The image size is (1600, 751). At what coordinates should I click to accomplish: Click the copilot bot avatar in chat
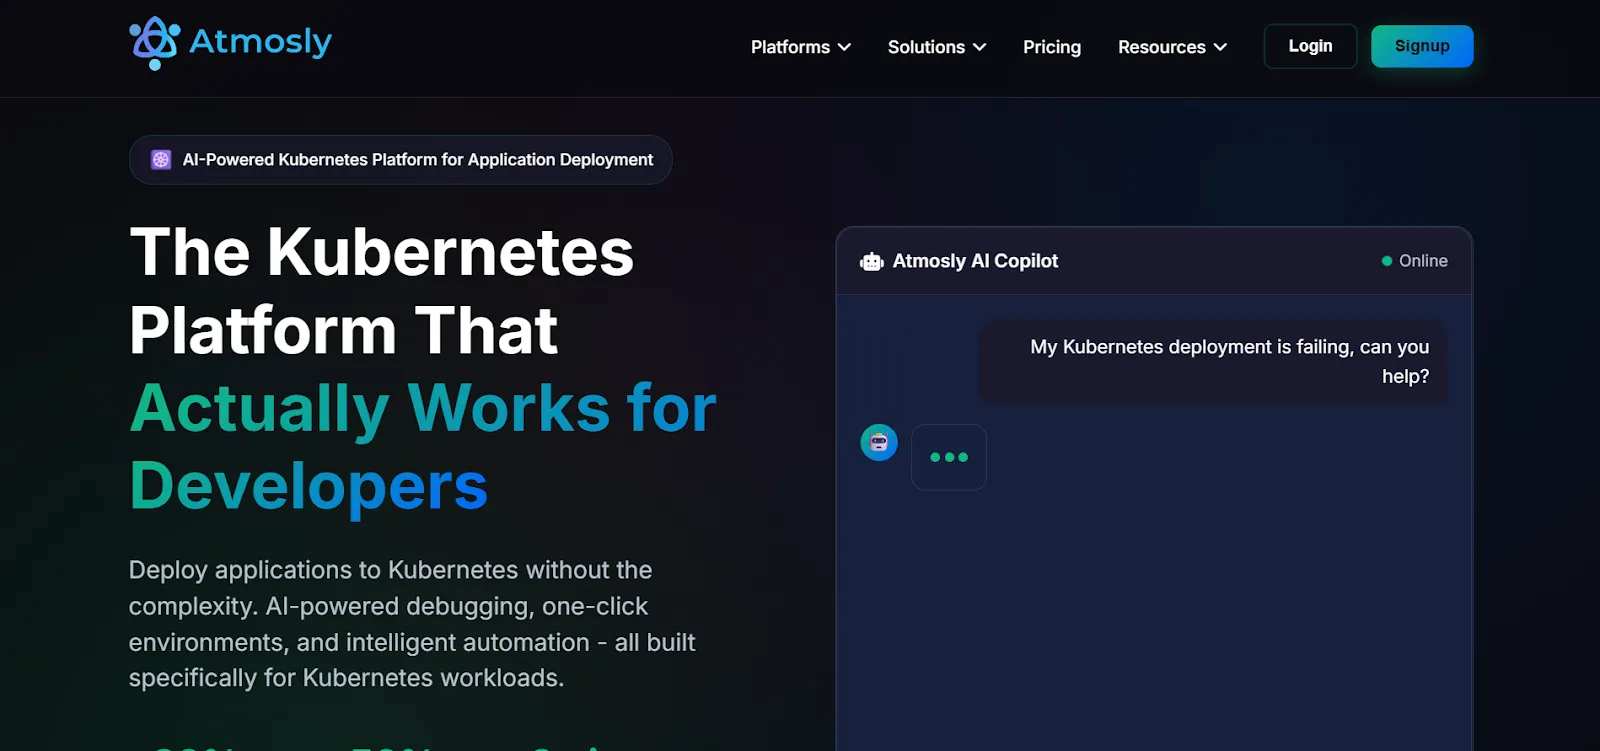coord(879,442)
